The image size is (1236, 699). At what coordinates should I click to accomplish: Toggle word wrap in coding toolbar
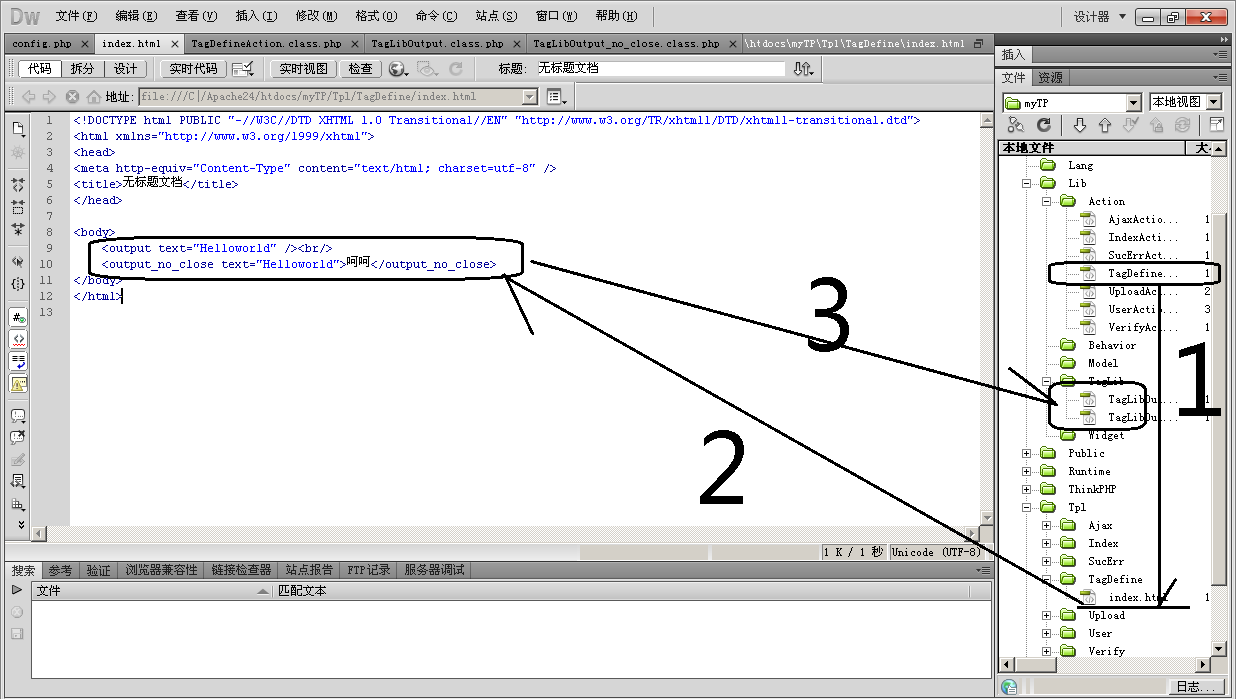(18, 360)
